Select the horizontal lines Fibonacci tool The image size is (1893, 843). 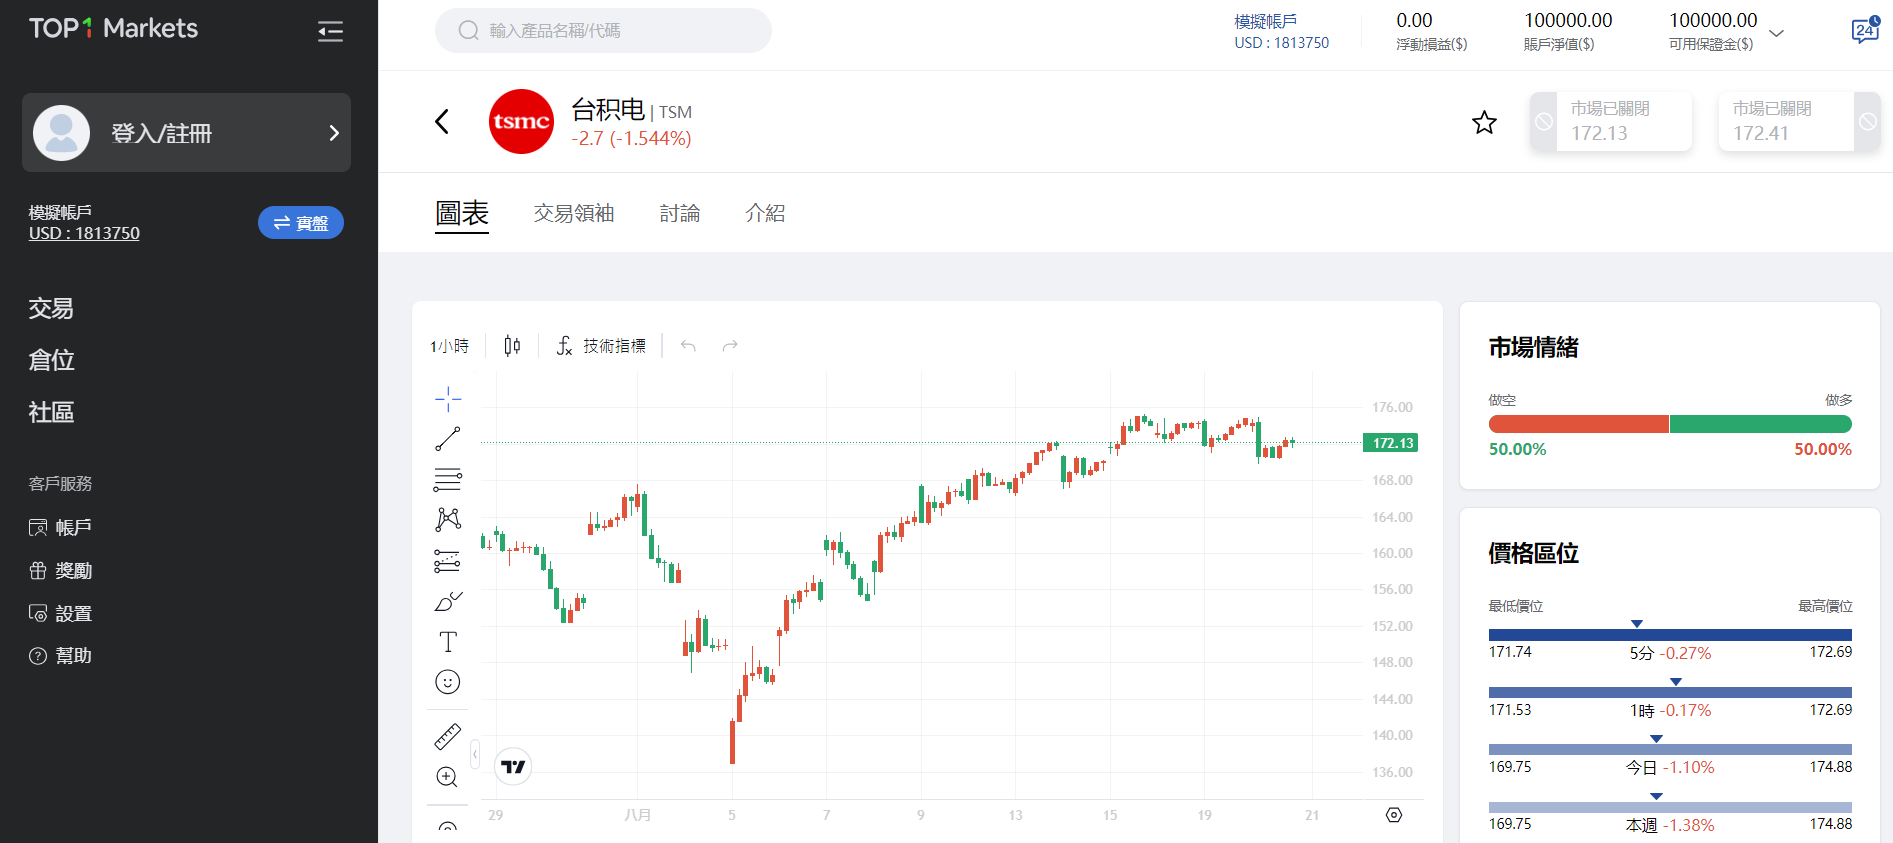tap(448, 480)
